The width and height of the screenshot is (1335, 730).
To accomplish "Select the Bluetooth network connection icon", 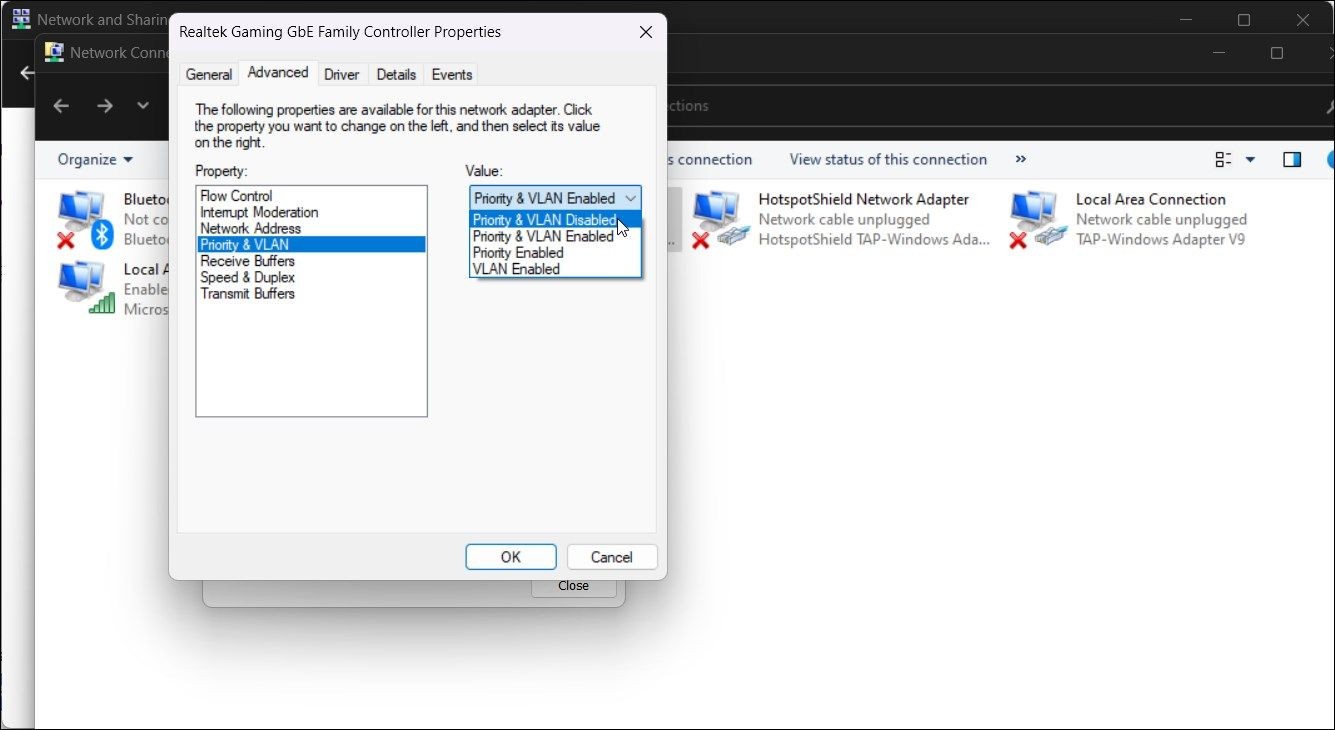I will 85,220.
